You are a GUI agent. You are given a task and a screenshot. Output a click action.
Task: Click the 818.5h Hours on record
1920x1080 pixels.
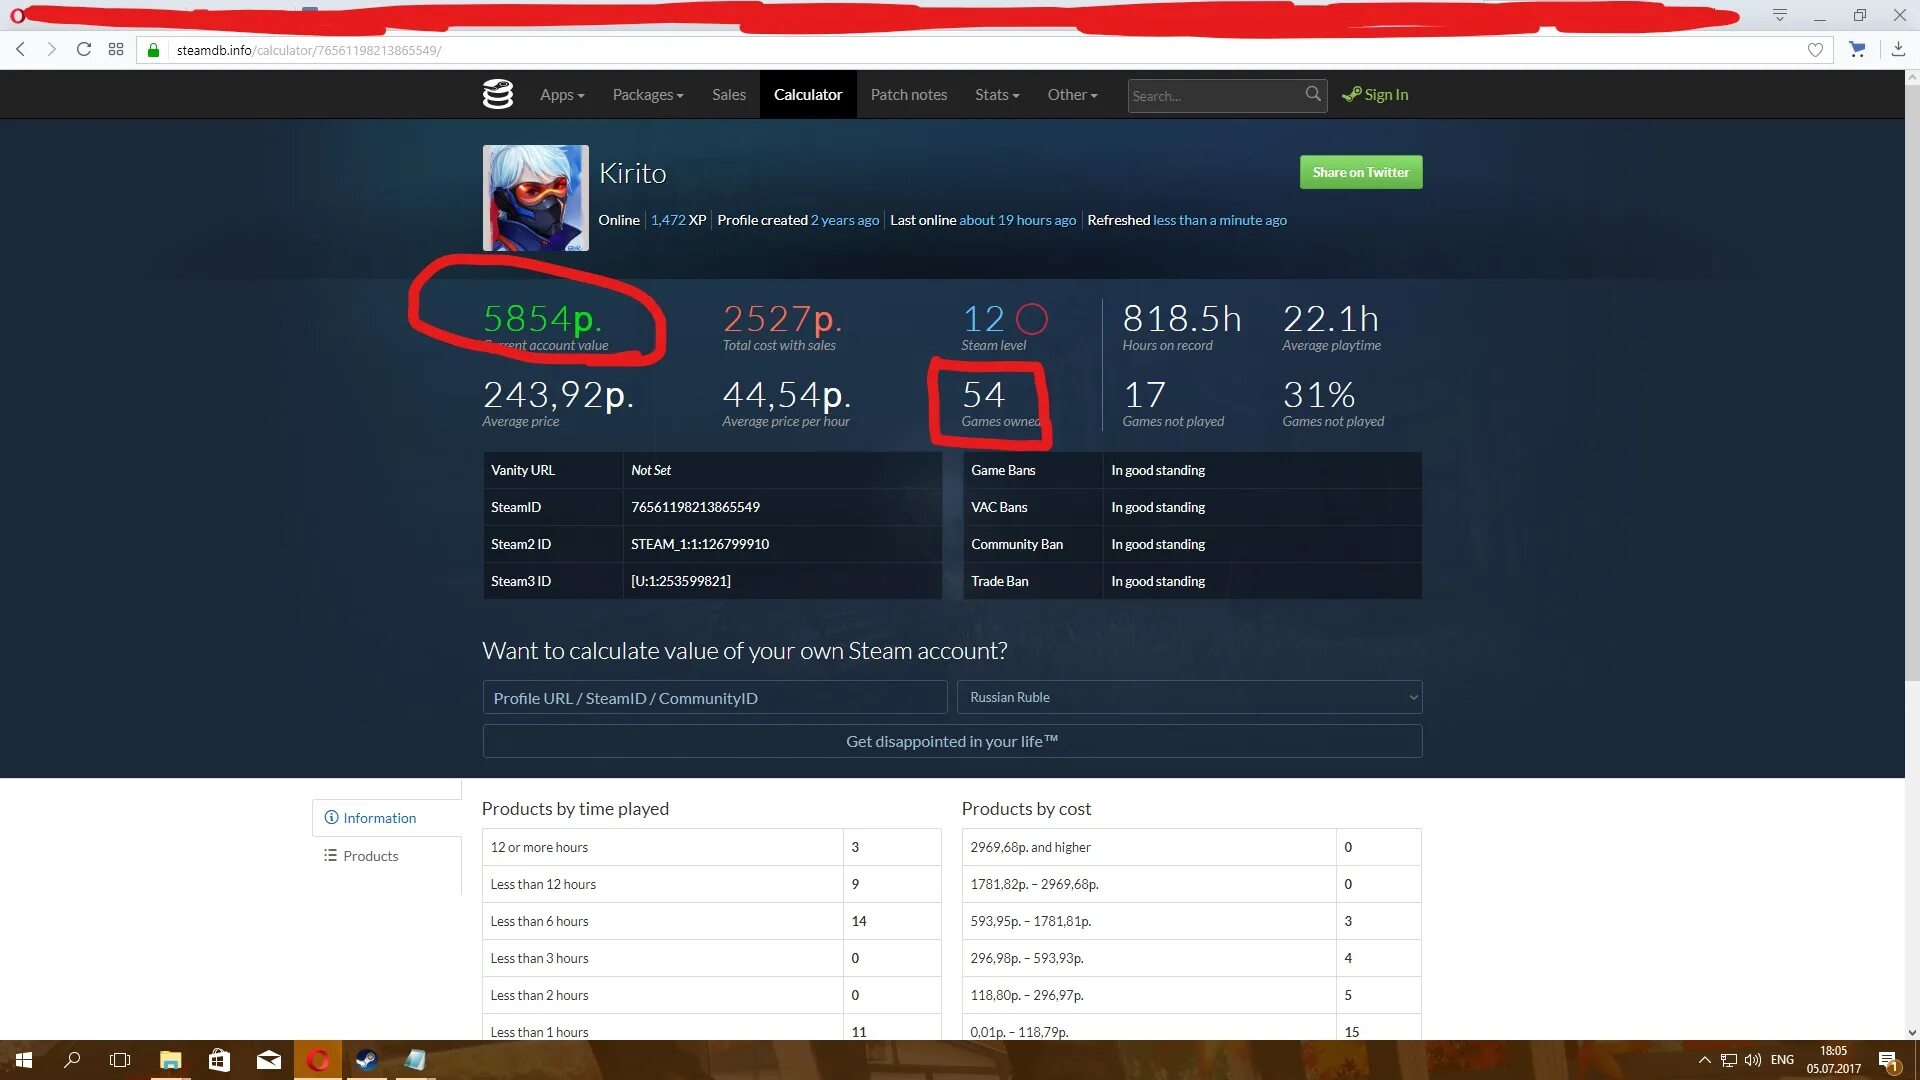click(1181, 319)
